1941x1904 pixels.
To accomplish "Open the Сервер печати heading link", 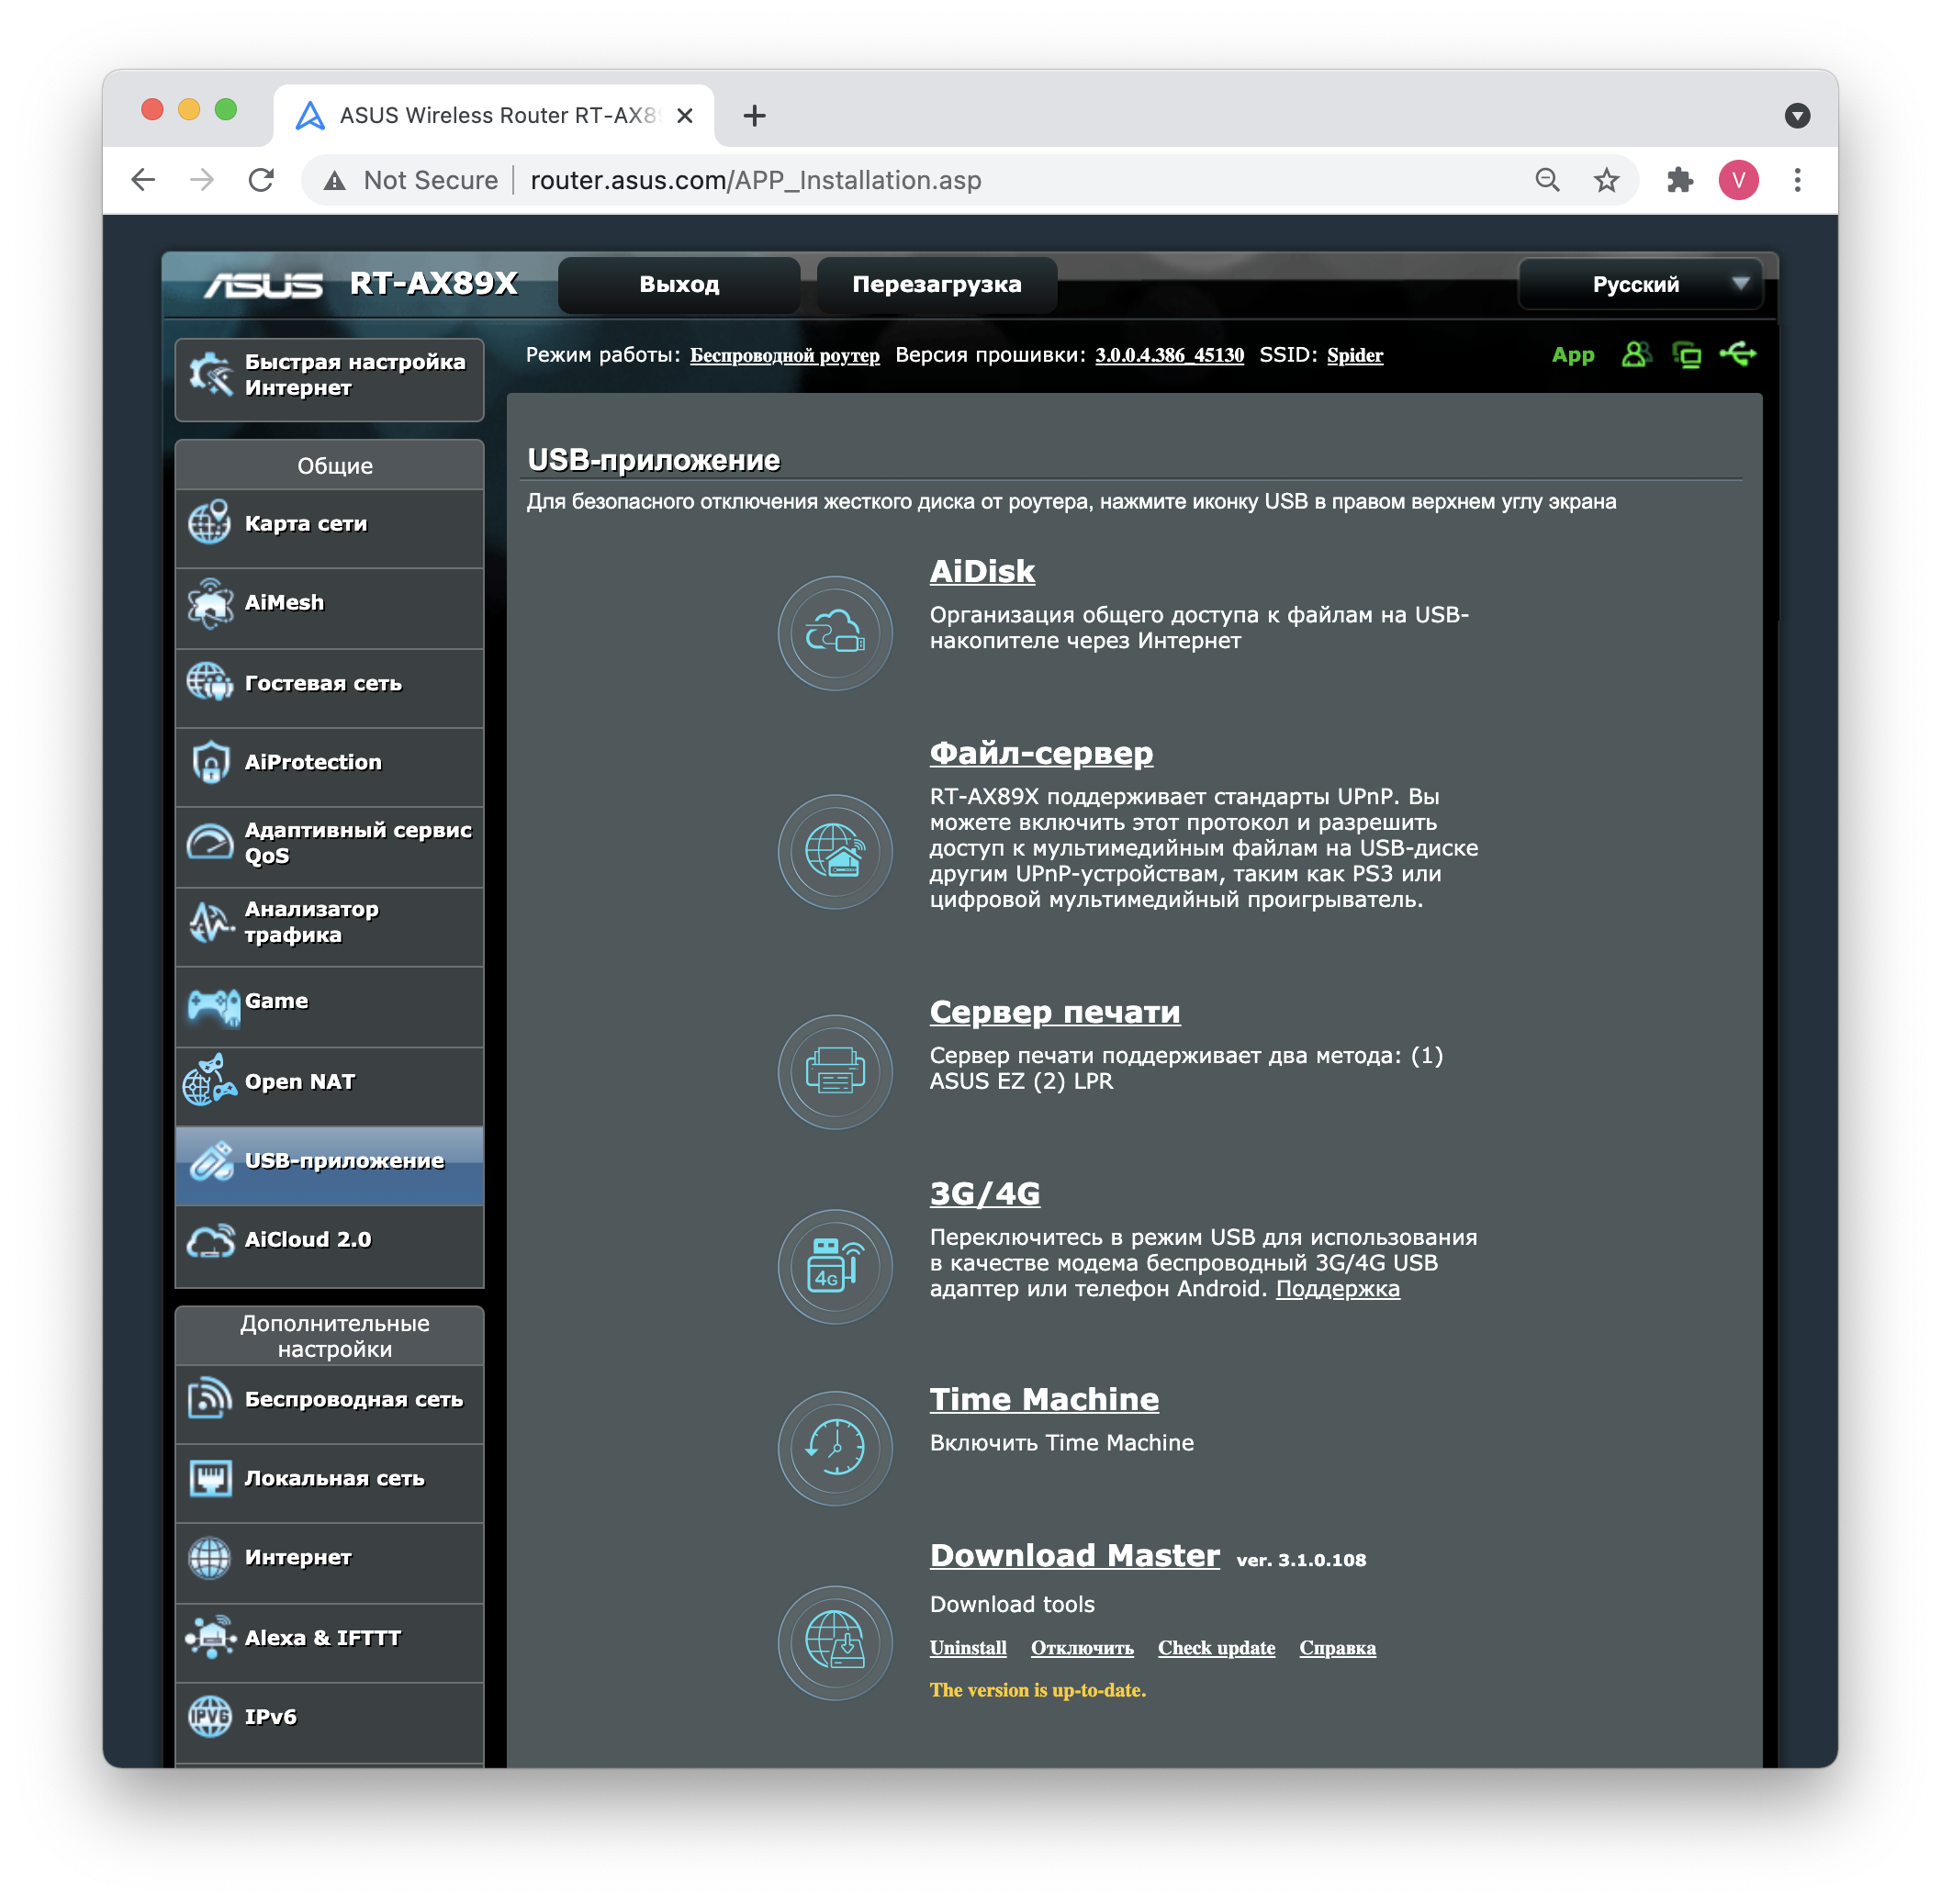I will 1055,1012.
